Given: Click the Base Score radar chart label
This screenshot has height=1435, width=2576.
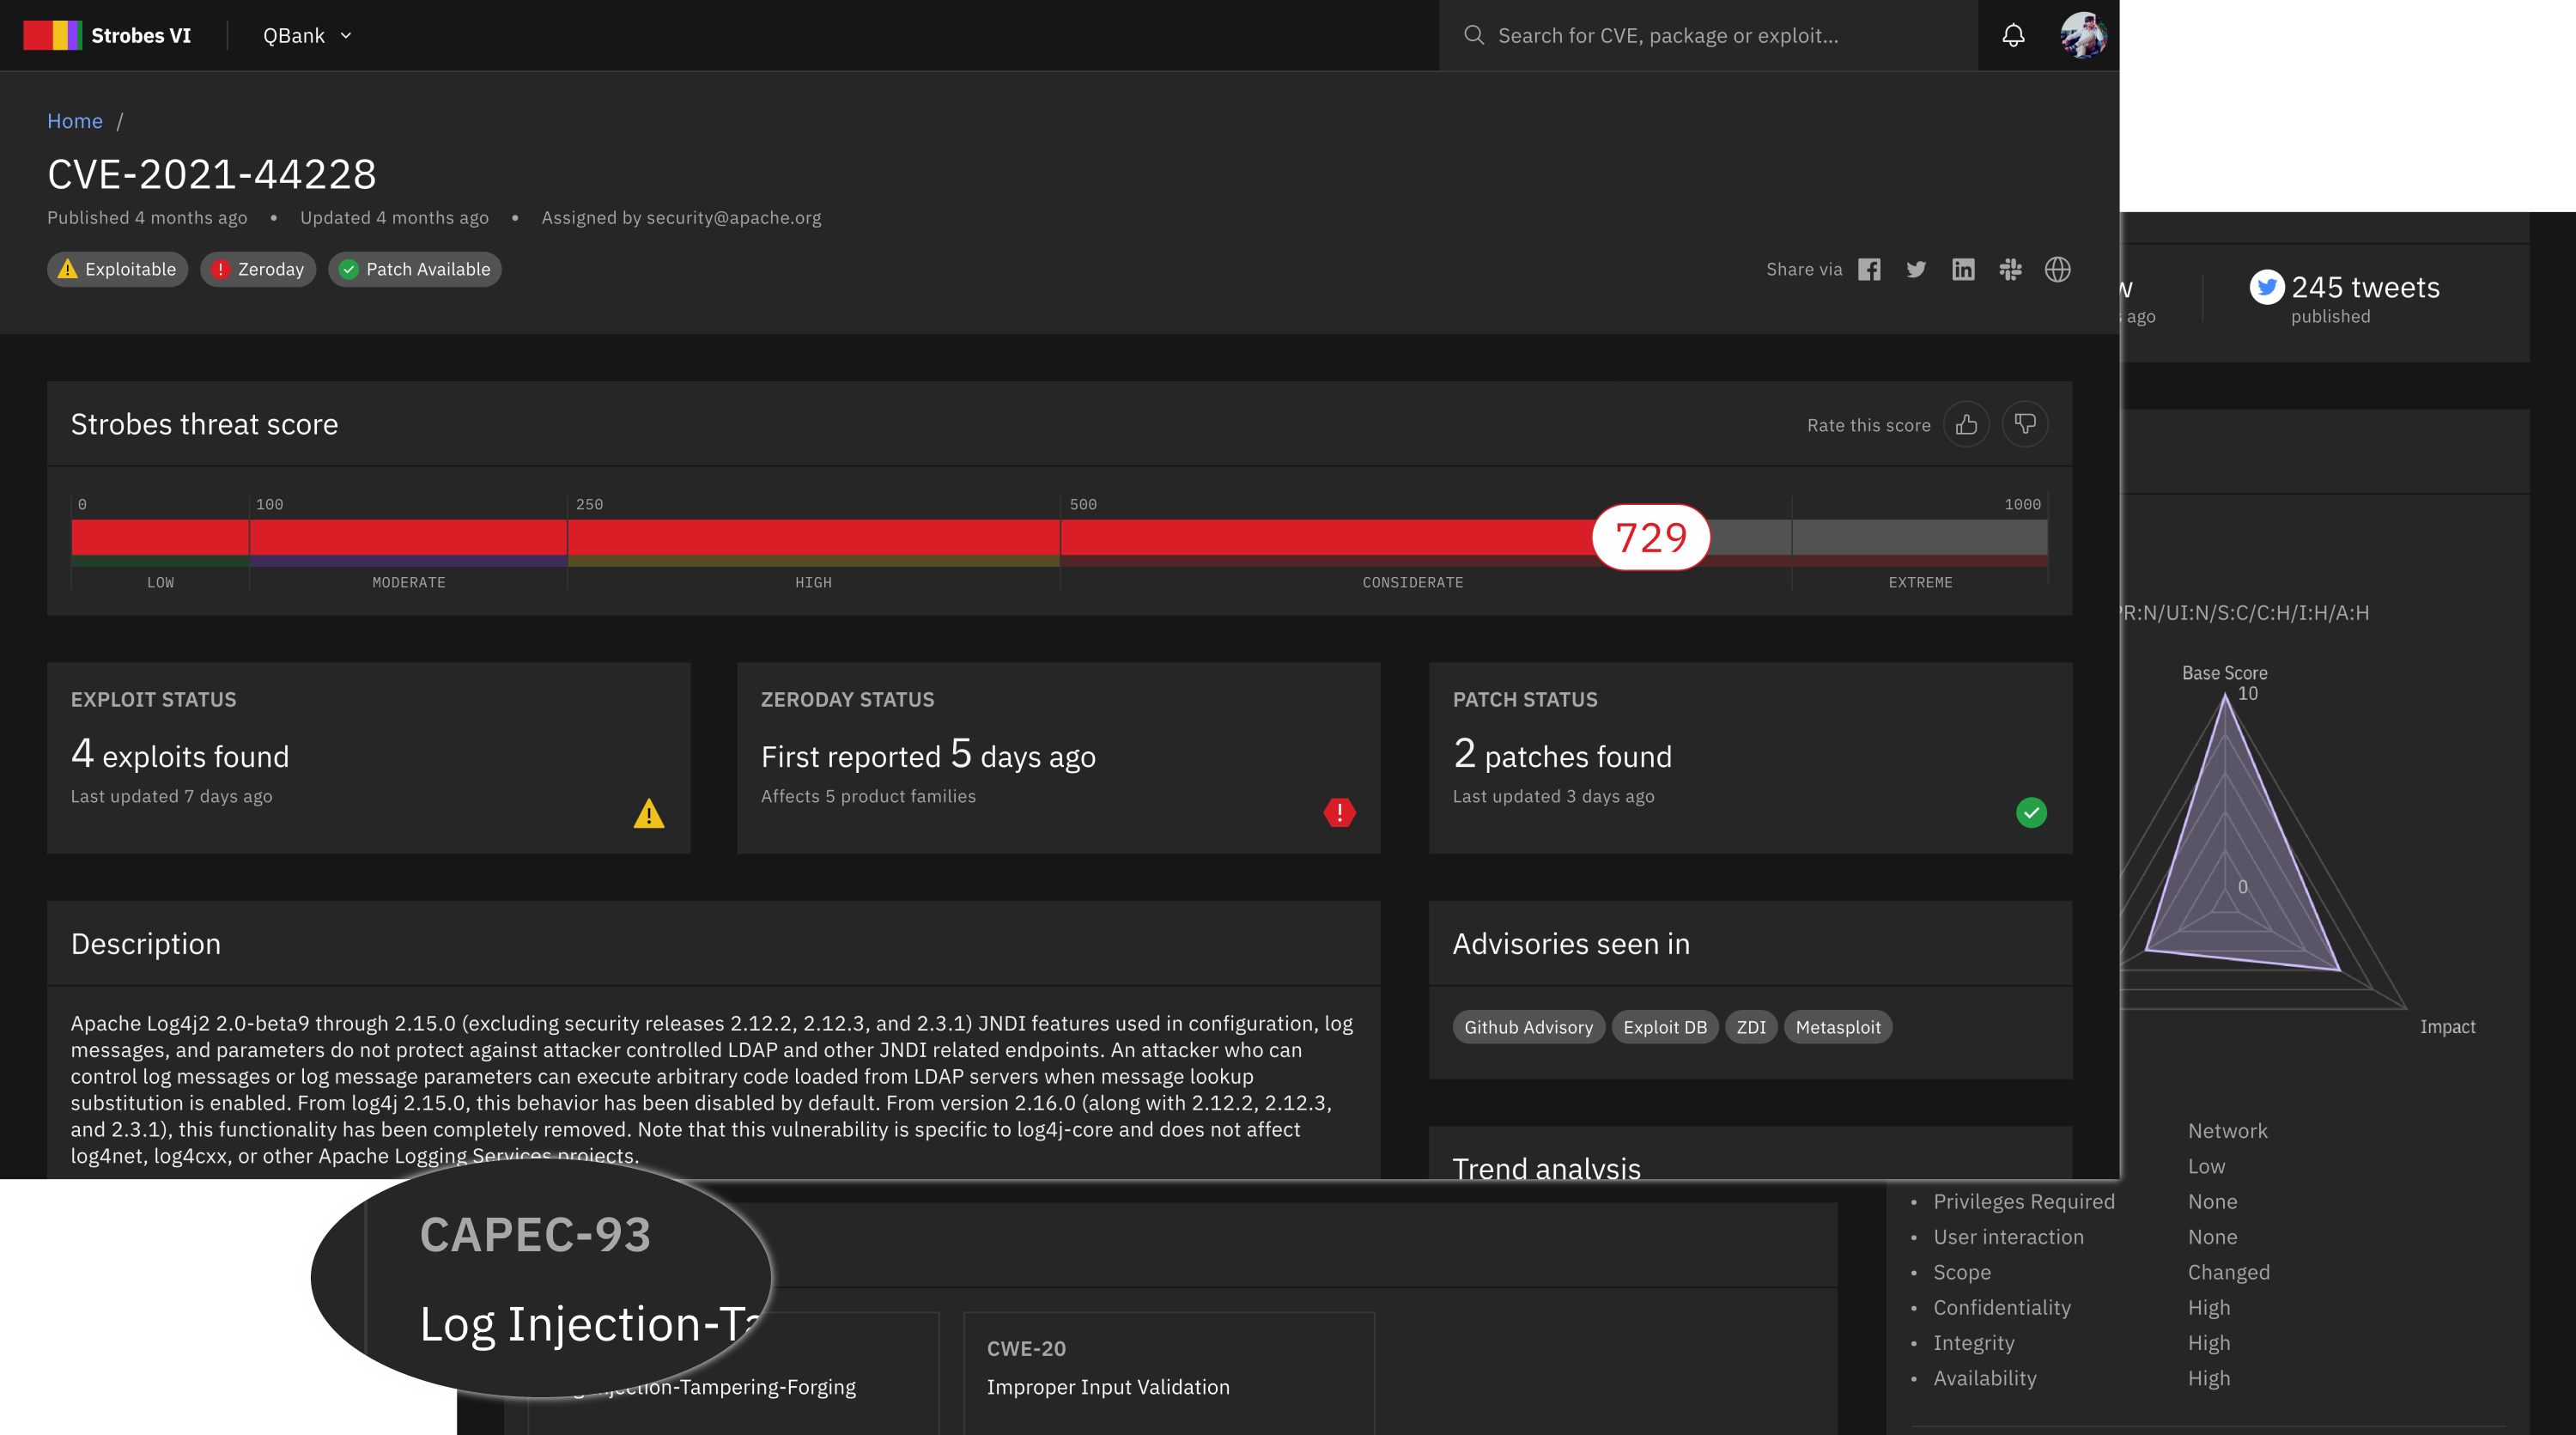Looking at the screenshot, I should pyautogui.click(x=2224, y=673).
